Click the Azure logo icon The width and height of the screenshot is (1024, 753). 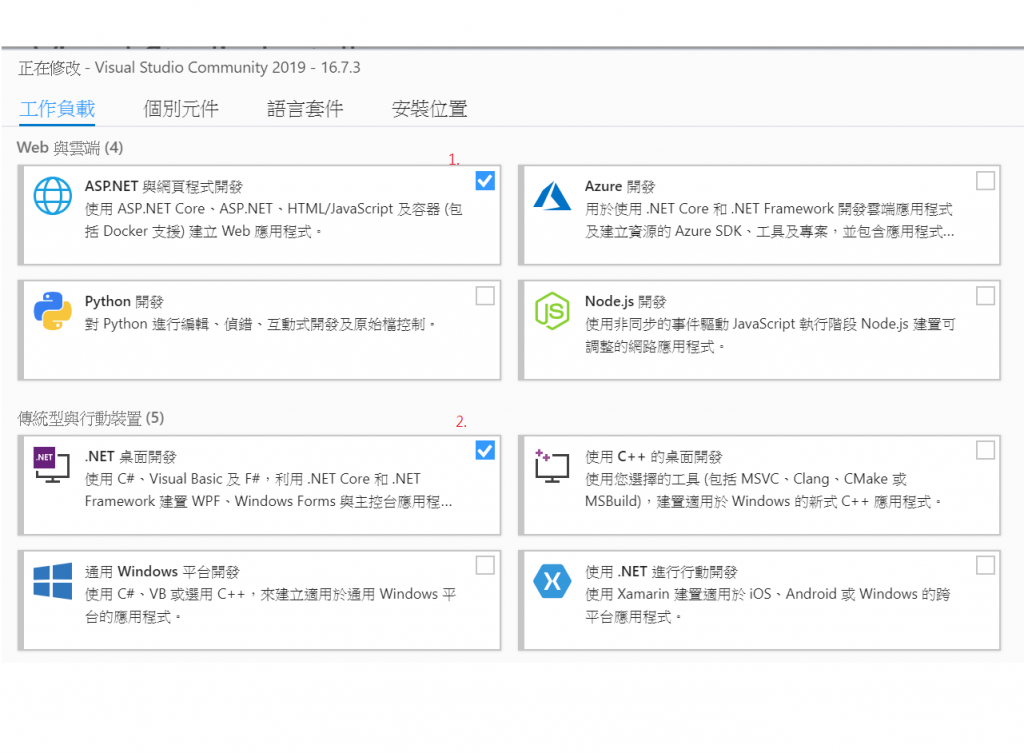(x=552, y=196)
